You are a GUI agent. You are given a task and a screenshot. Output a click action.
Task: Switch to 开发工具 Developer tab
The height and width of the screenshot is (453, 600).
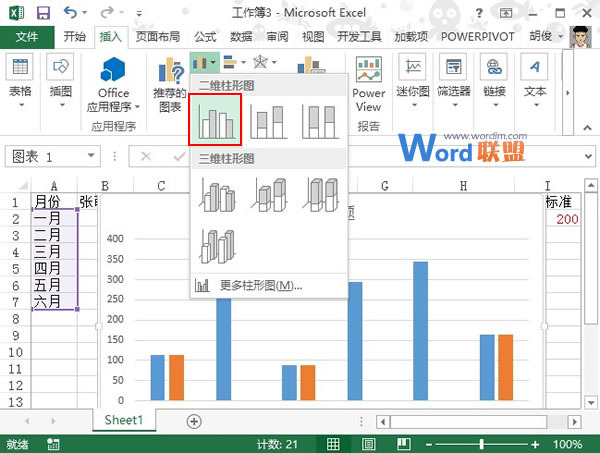coord(359,37)
